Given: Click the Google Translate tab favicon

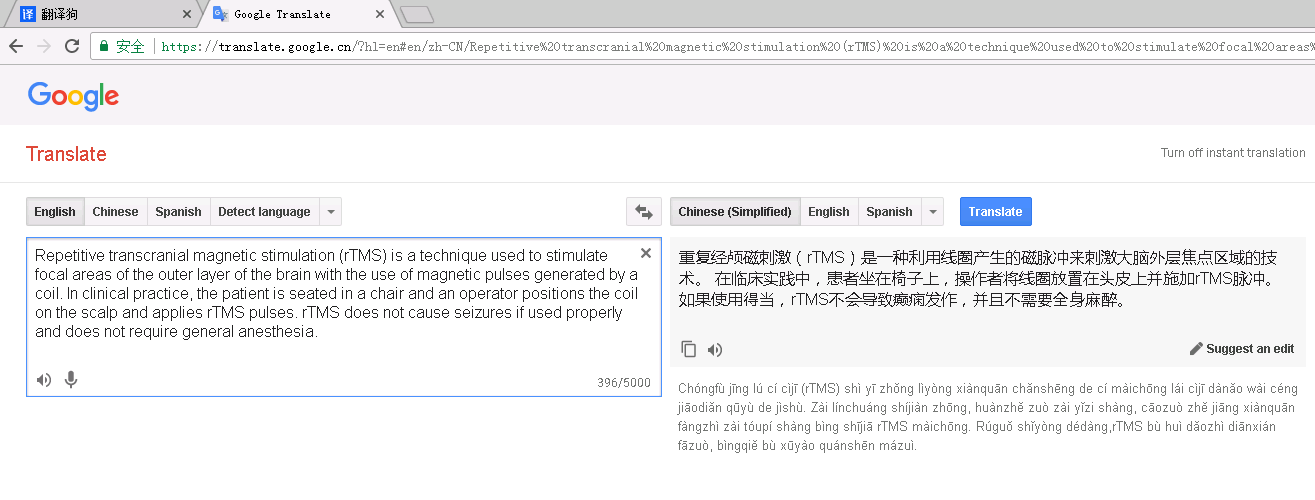Looking at the screenshot, I should click(x=220, y=14).
